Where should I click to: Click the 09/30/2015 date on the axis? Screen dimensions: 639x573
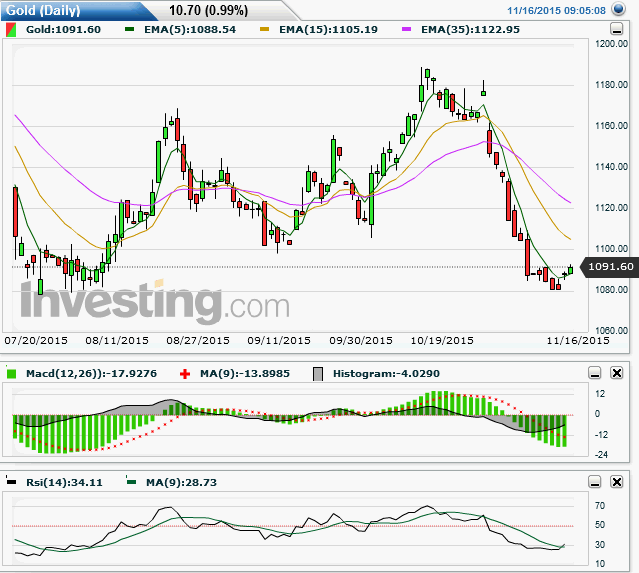click(361, 340)
